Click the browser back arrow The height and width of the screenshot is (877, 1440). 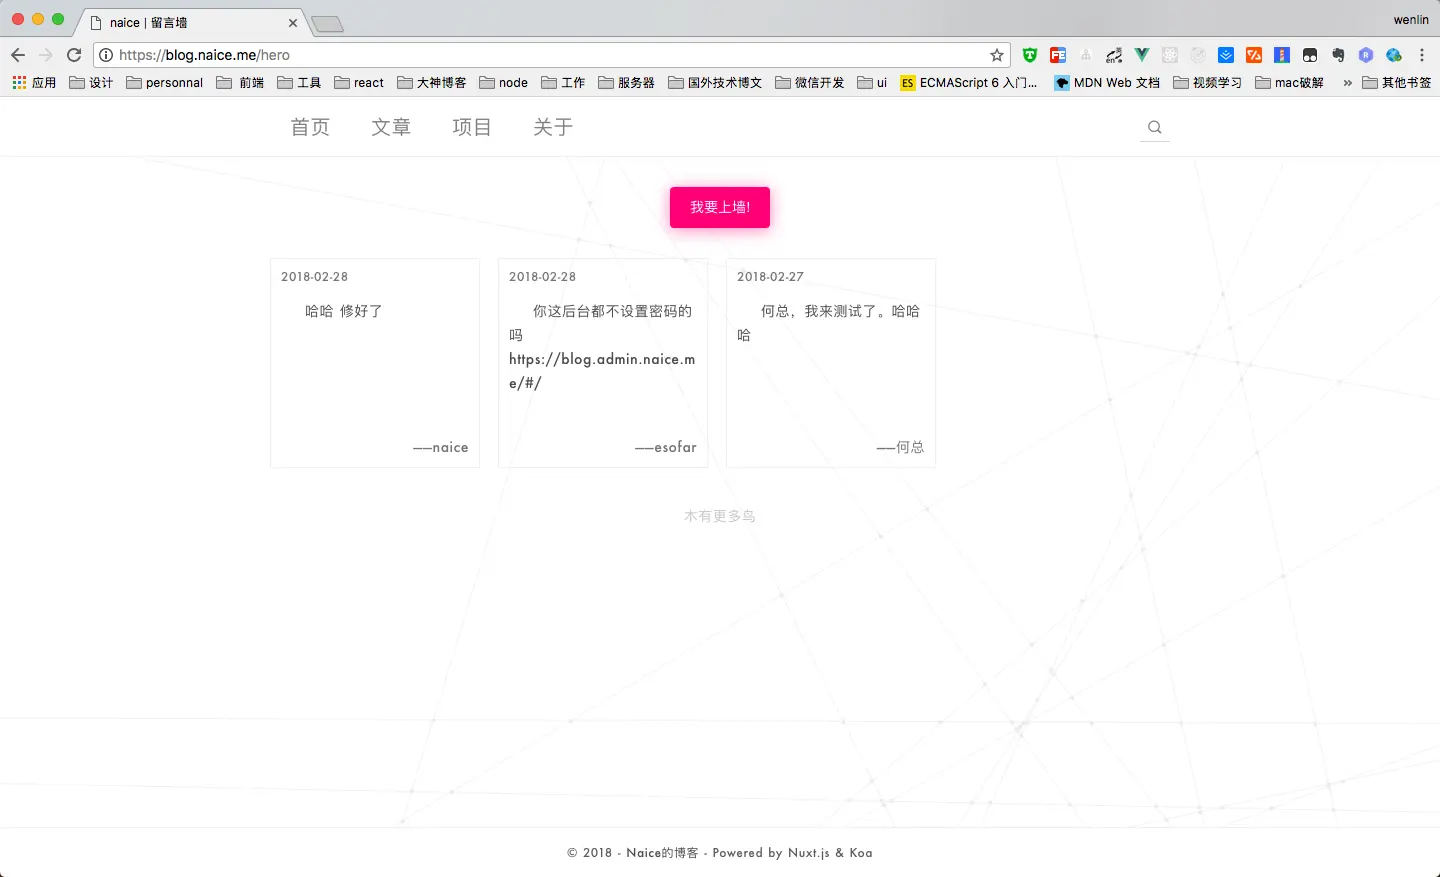18,55
